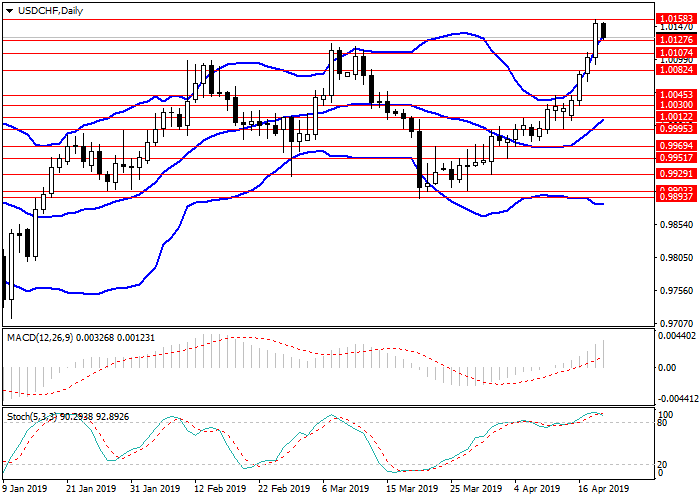Click the 15 Mar 2019 date label
The image size is (700, 500).
pos(412,490)
